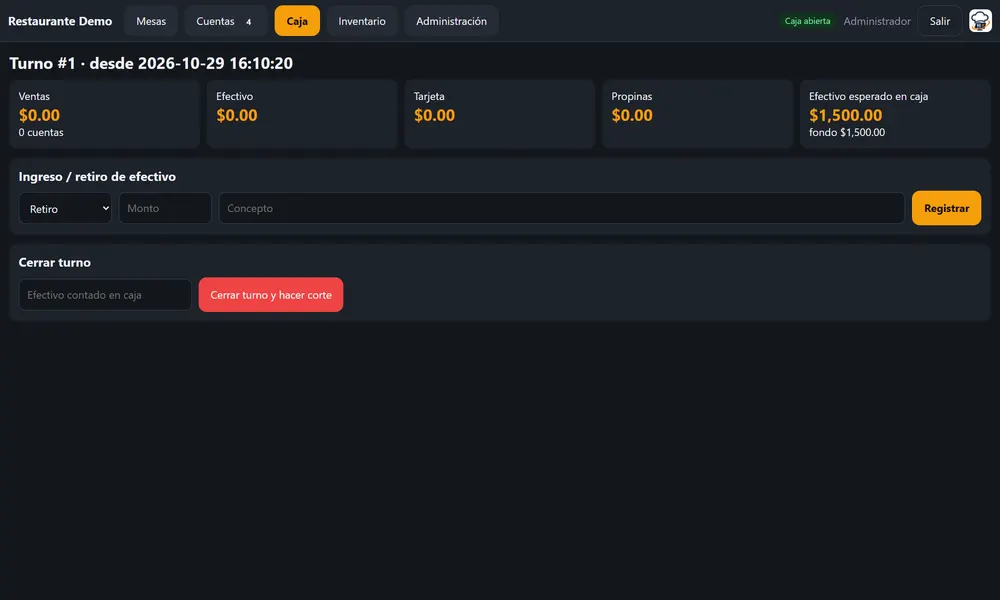Go to the Inventario tab
This screenshot has width=1000, height=600.
click(362, 21)
